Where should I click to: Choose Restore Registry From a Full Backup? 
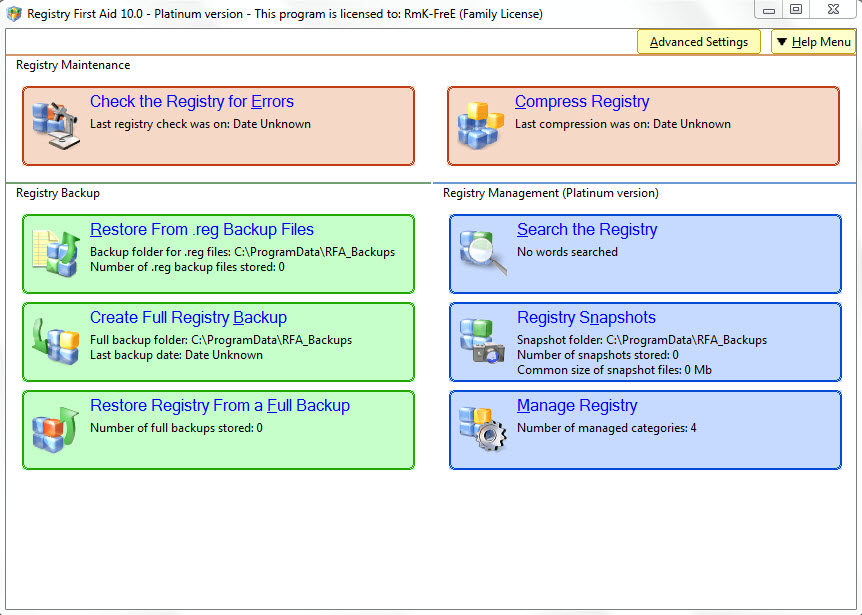pos(220,405)
